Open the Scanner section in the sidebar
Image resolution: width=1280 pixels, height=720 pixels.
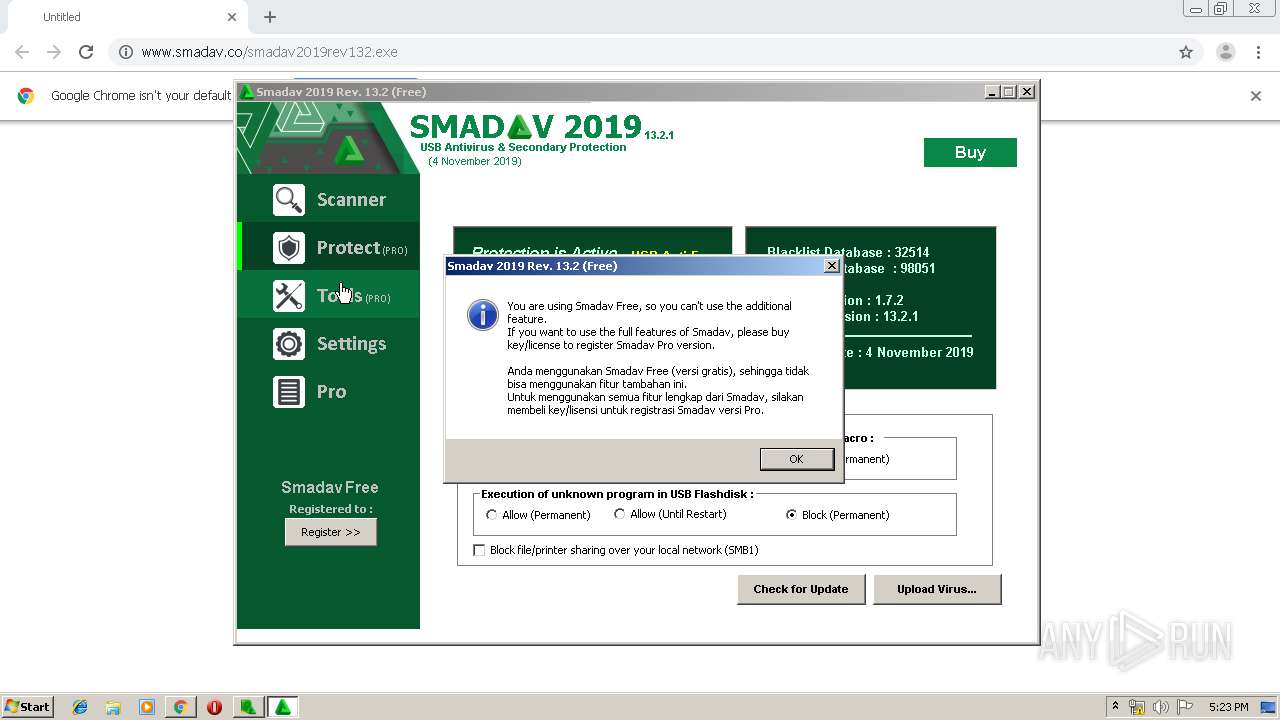tap(328, 199)
